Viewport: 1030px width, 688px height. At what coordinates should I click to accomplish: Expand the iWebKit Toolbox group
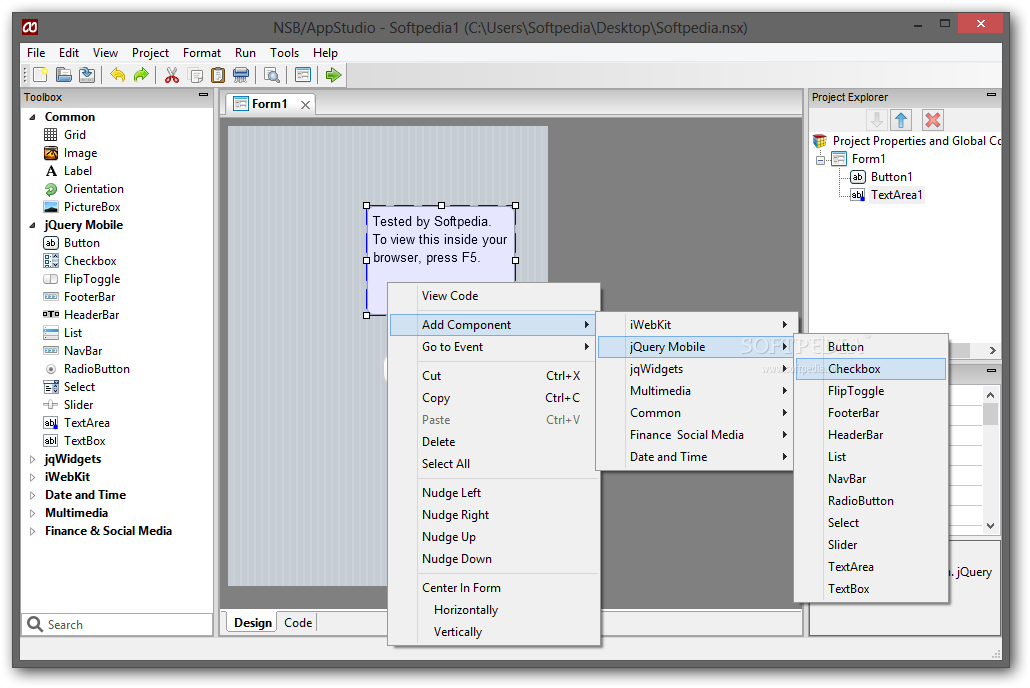(x=32, y=477)
